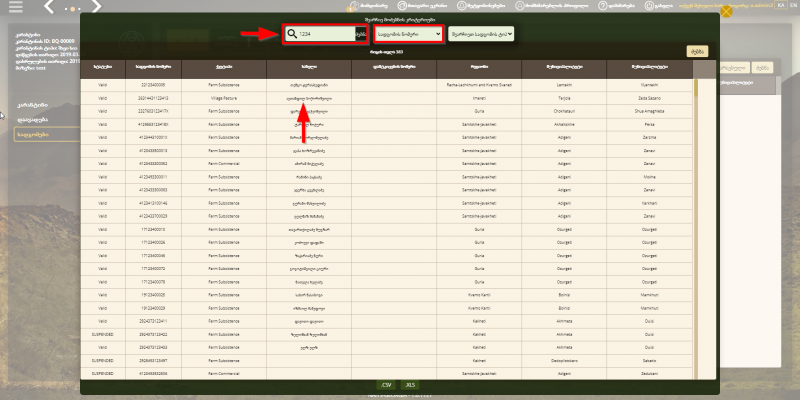Select farm number 19123400029

pos(153,308)
